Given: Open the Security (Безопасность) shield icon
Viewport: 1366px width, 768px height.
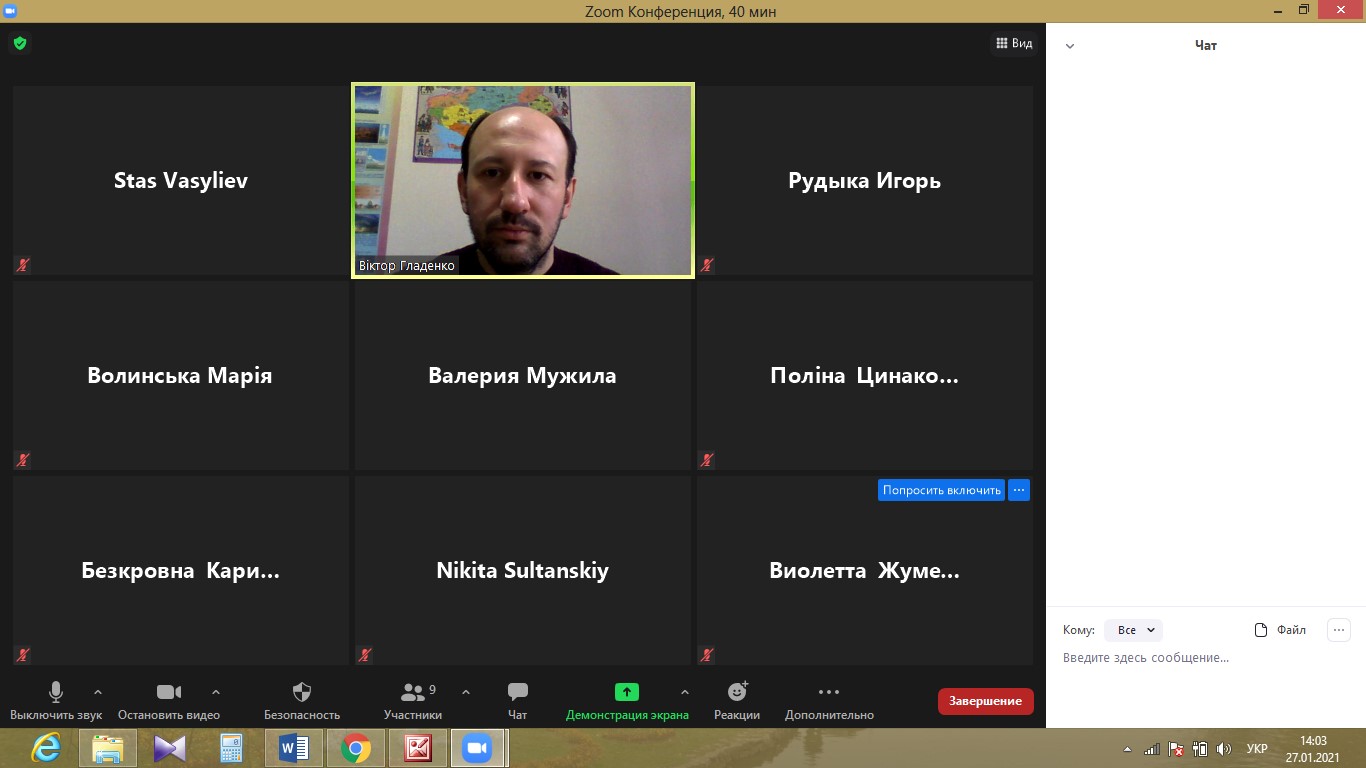Looking at the screenshot, I should point(302,692).
